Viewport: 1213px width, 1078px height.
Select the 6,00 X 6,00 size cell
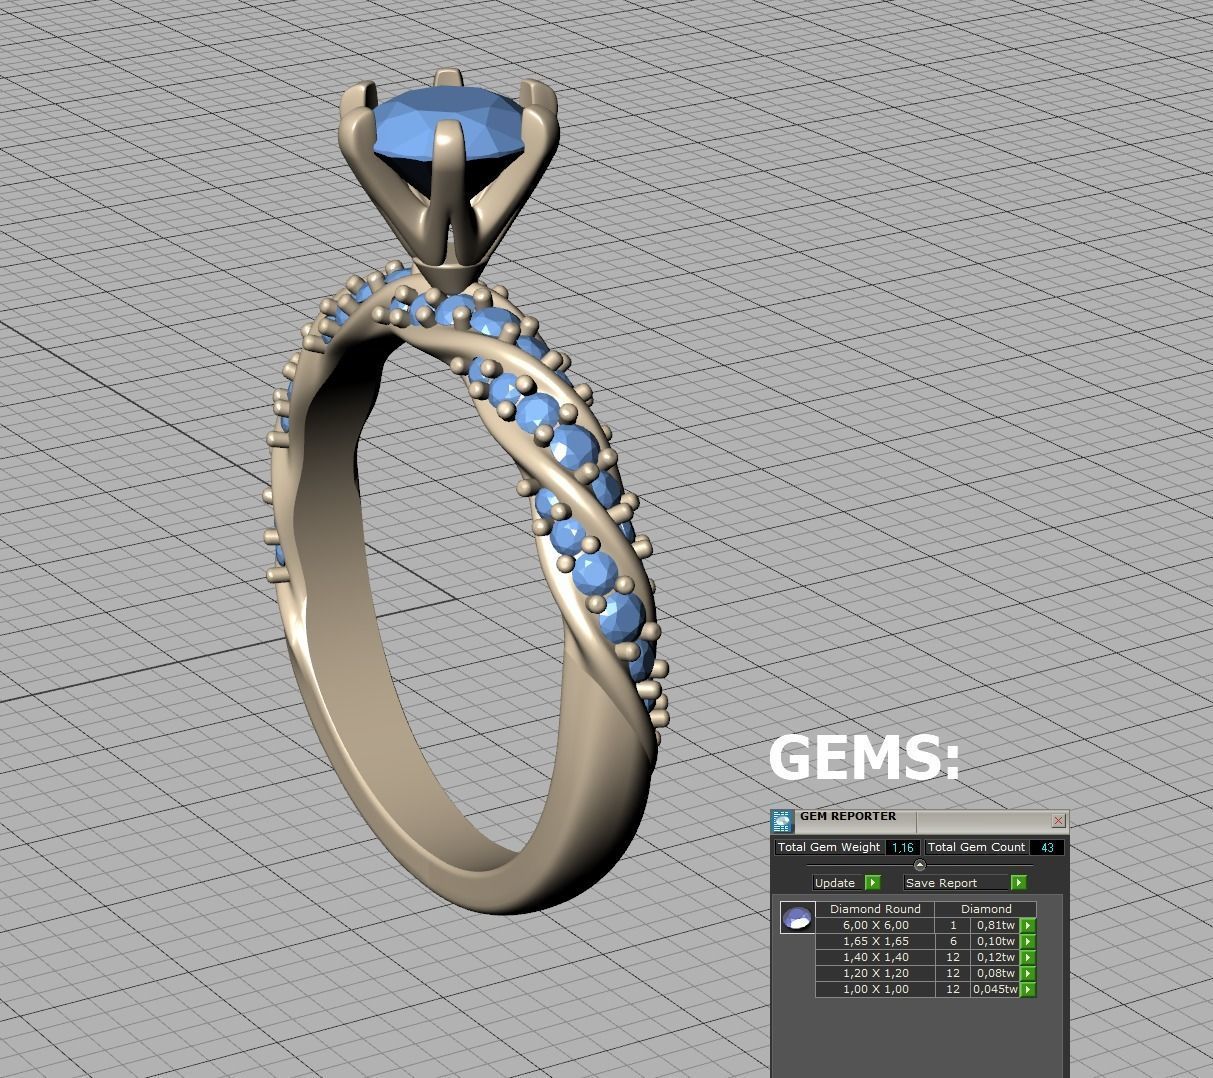tap(875, 926)
